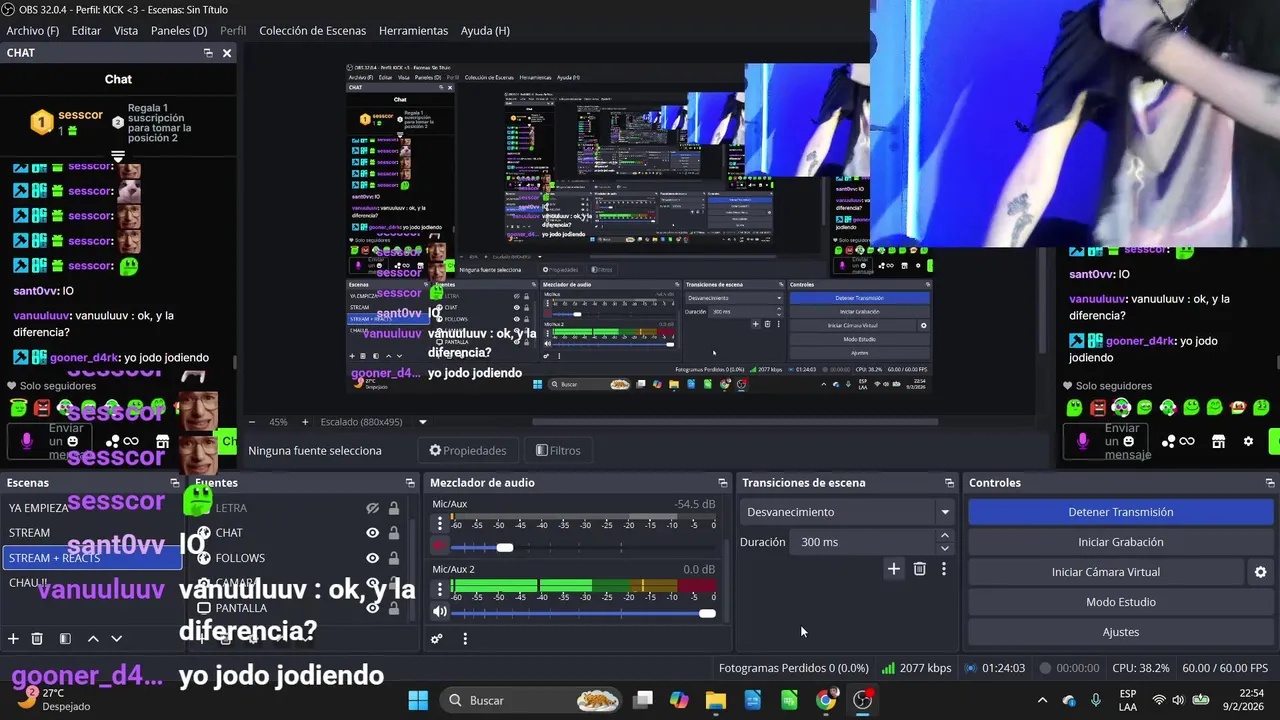This screenshot has width=1280, height=720.
Task: Open the shop icon in preview chat
Action: point(1218,441)
